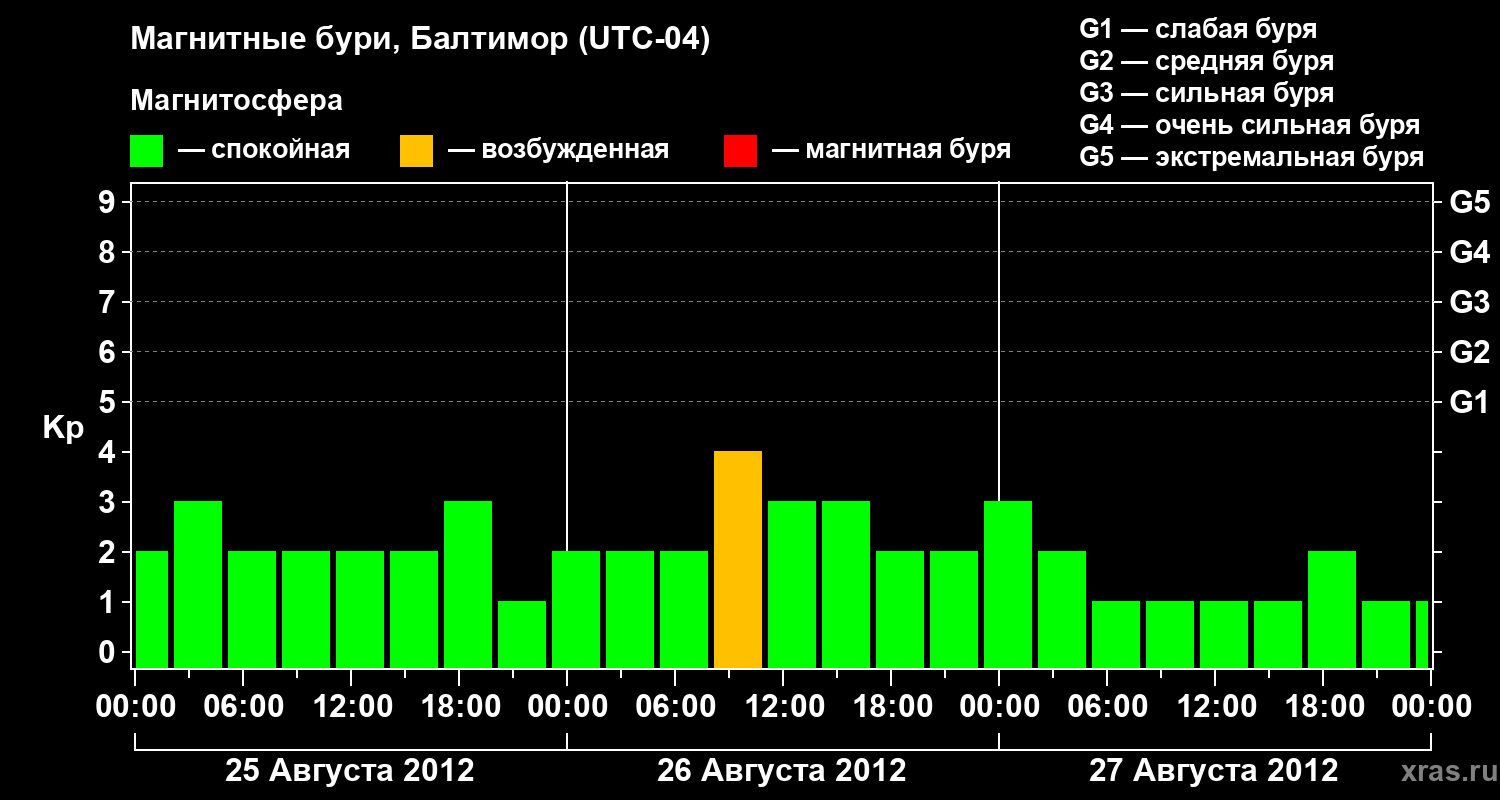Click the 'G5' right axis label
1500x800 pixels.
1469,203
